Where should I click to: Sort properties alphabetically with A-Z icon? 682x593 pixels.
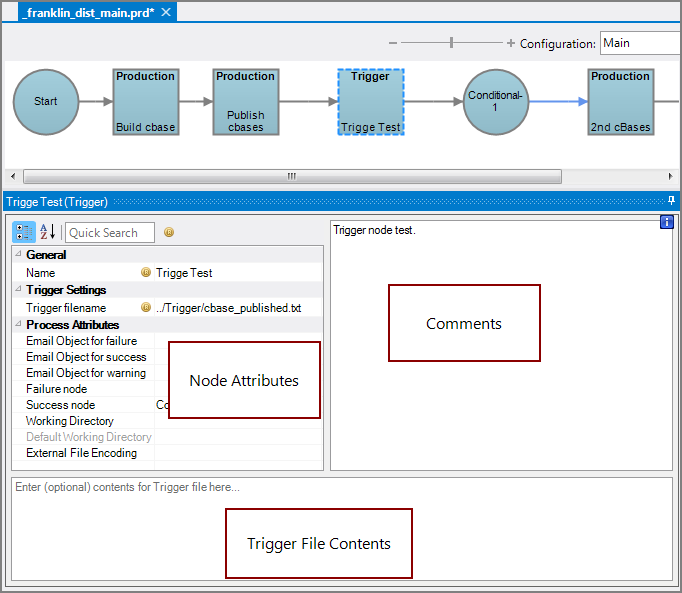pyautogui.click(x=47, y=232)
